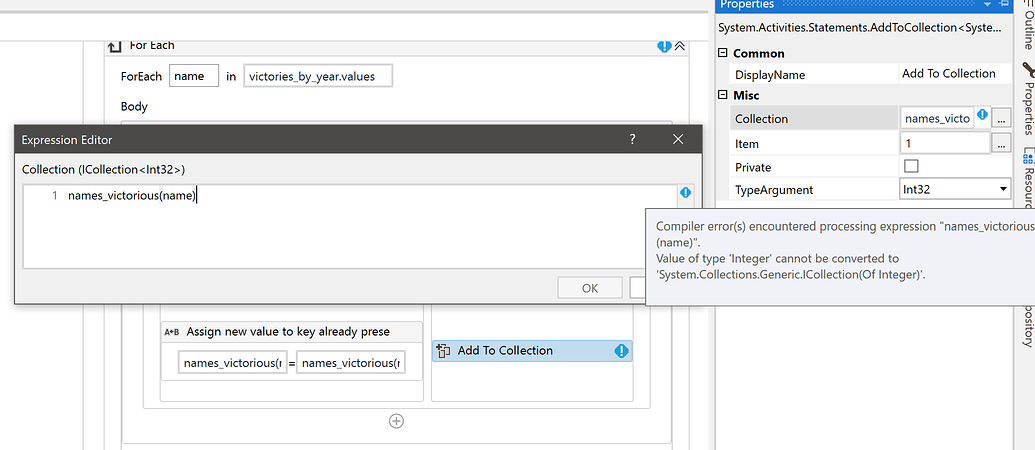This screenshot has height=450, width=1035.
Task: Click Collection property error indicator
Action: 982,116
